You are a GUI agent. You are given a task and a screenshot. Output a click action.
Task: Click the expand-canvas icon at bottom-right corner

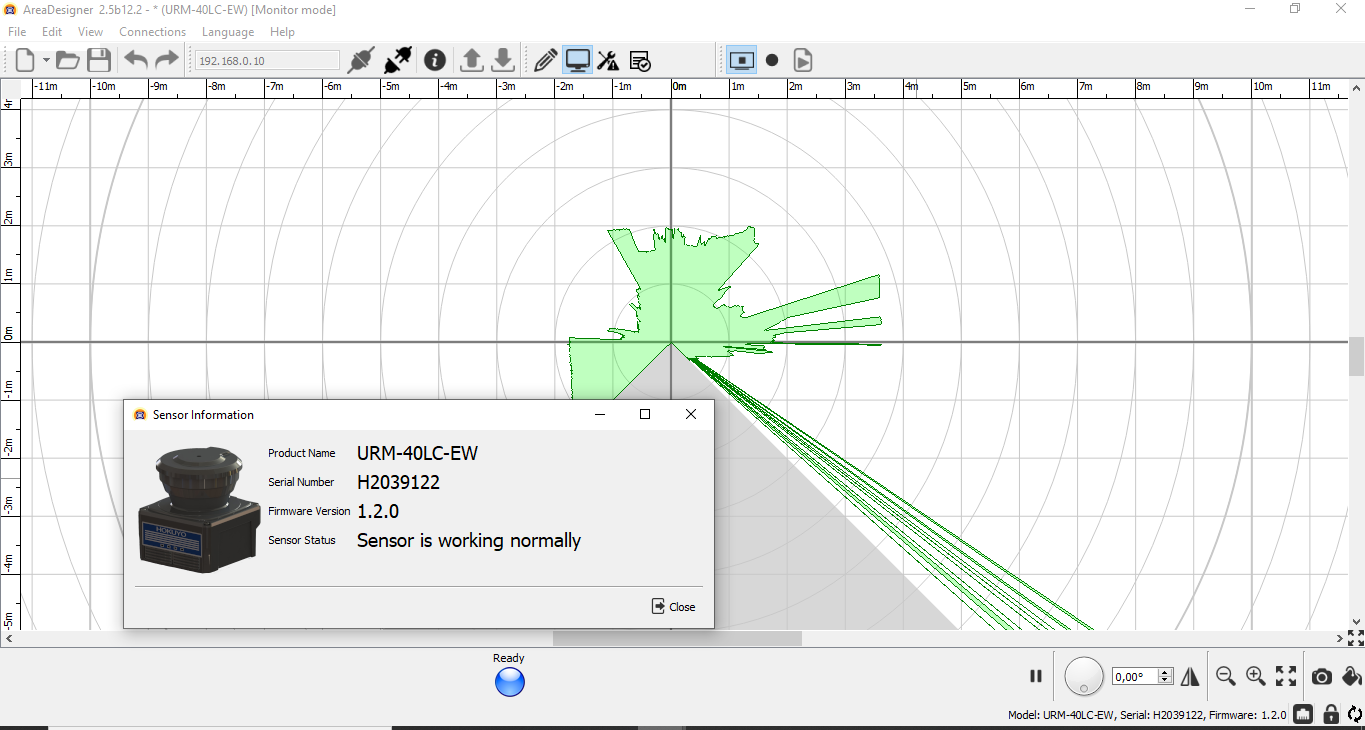[x=1356, y=638]
